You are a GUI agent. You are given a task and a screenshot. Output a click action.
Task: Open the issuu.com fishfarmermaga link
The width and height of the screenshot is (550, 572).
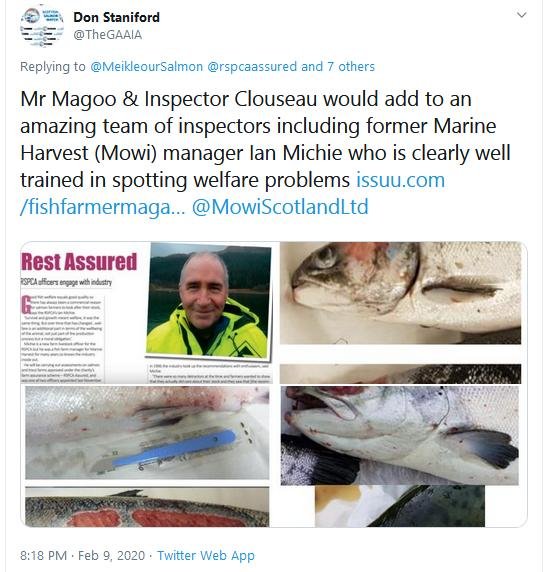coord(233,193)
